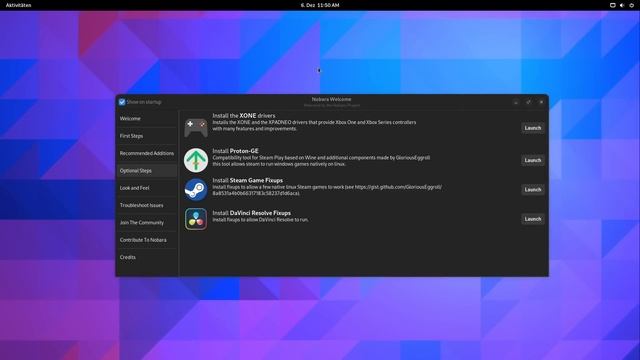
Task: Toggle the Show on startup checkbox
Action: click(x=122, y=102)
